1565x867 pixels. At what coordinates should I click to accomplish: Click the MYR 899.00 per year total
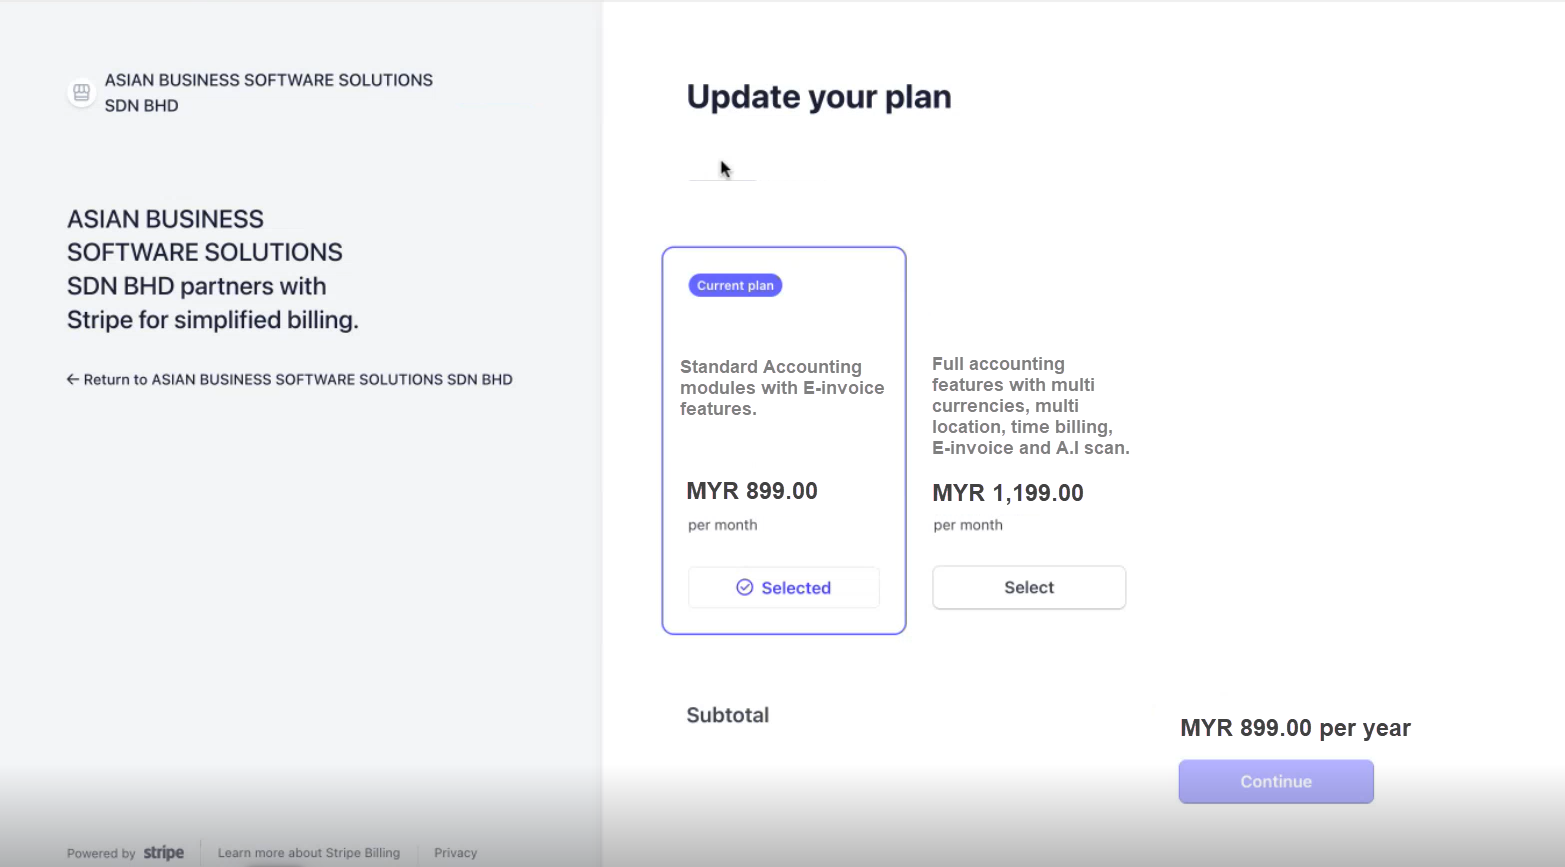coord(1295,728)
